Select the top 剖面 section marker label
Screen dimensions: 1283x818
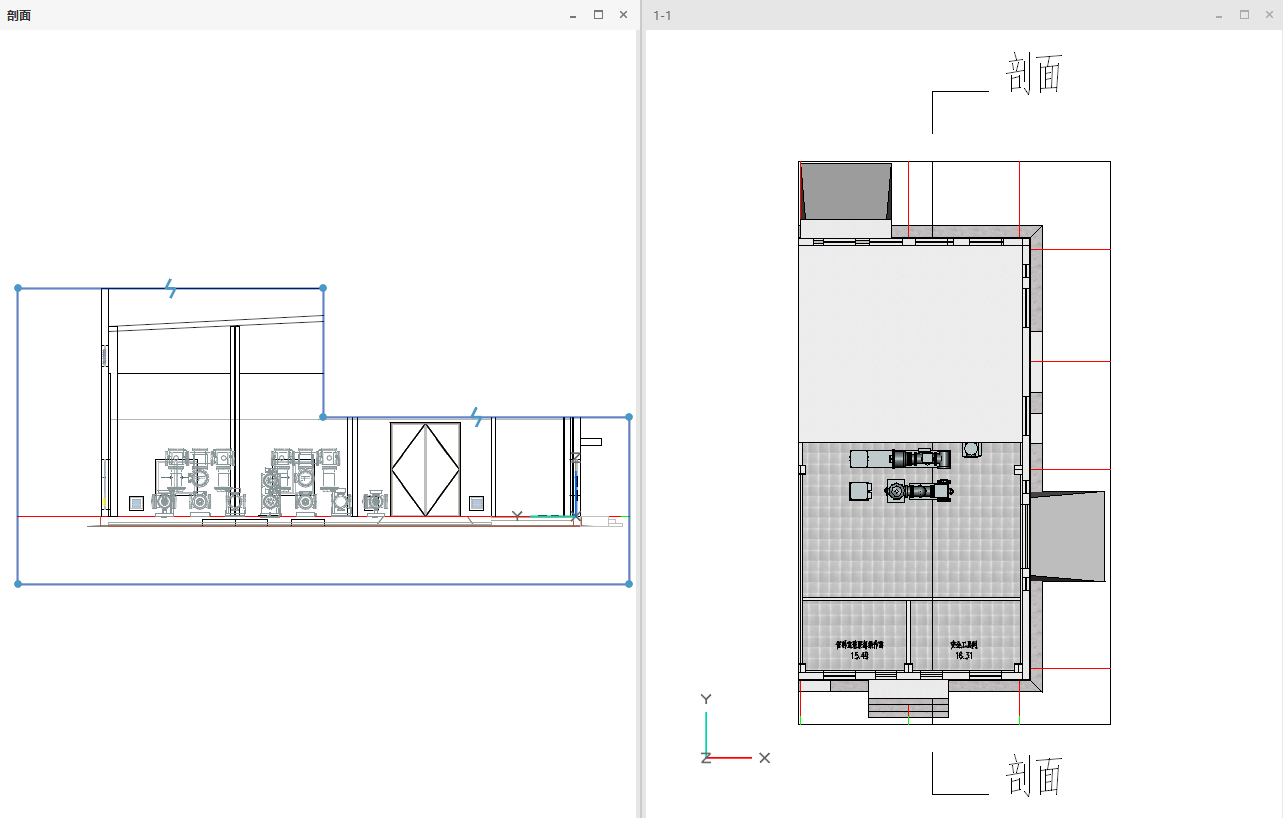[x=1033, y=76]
